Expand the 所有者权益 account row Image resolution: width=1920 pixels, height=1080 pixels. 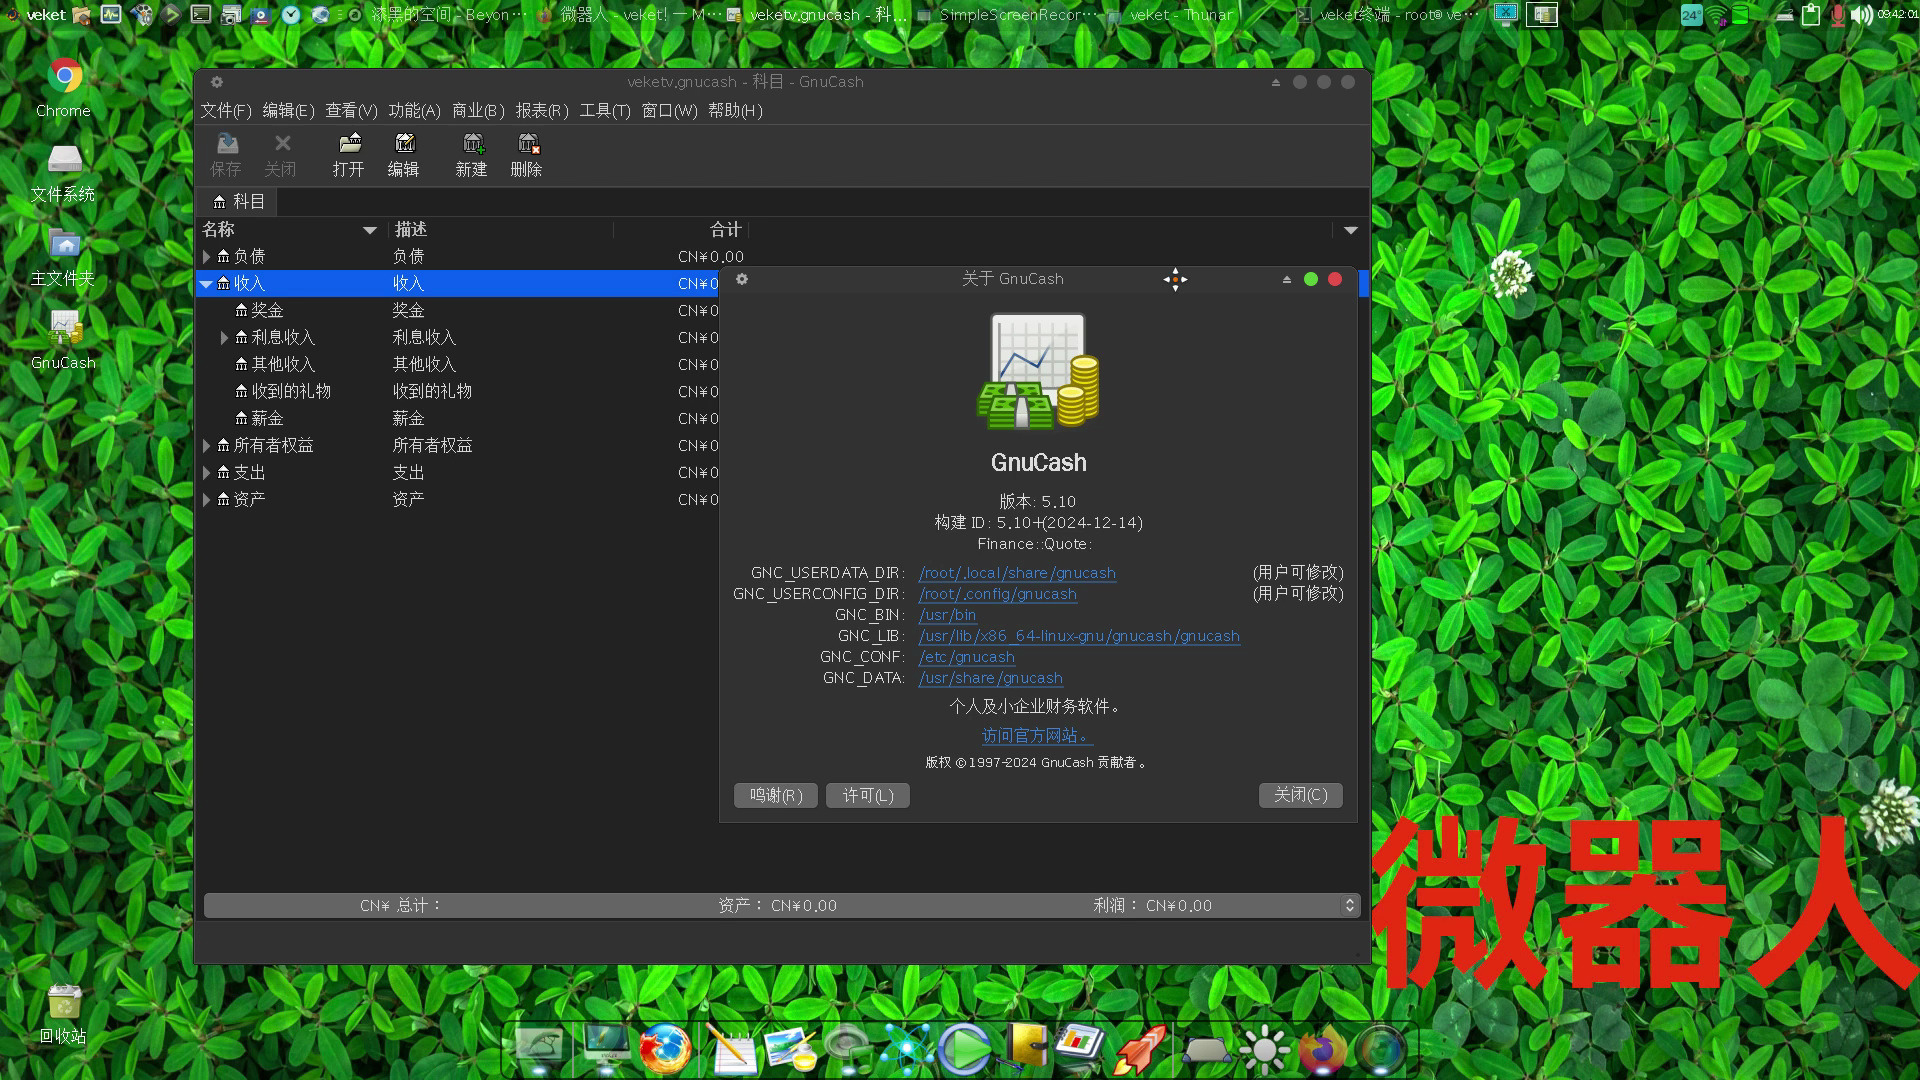click(207, 446)
